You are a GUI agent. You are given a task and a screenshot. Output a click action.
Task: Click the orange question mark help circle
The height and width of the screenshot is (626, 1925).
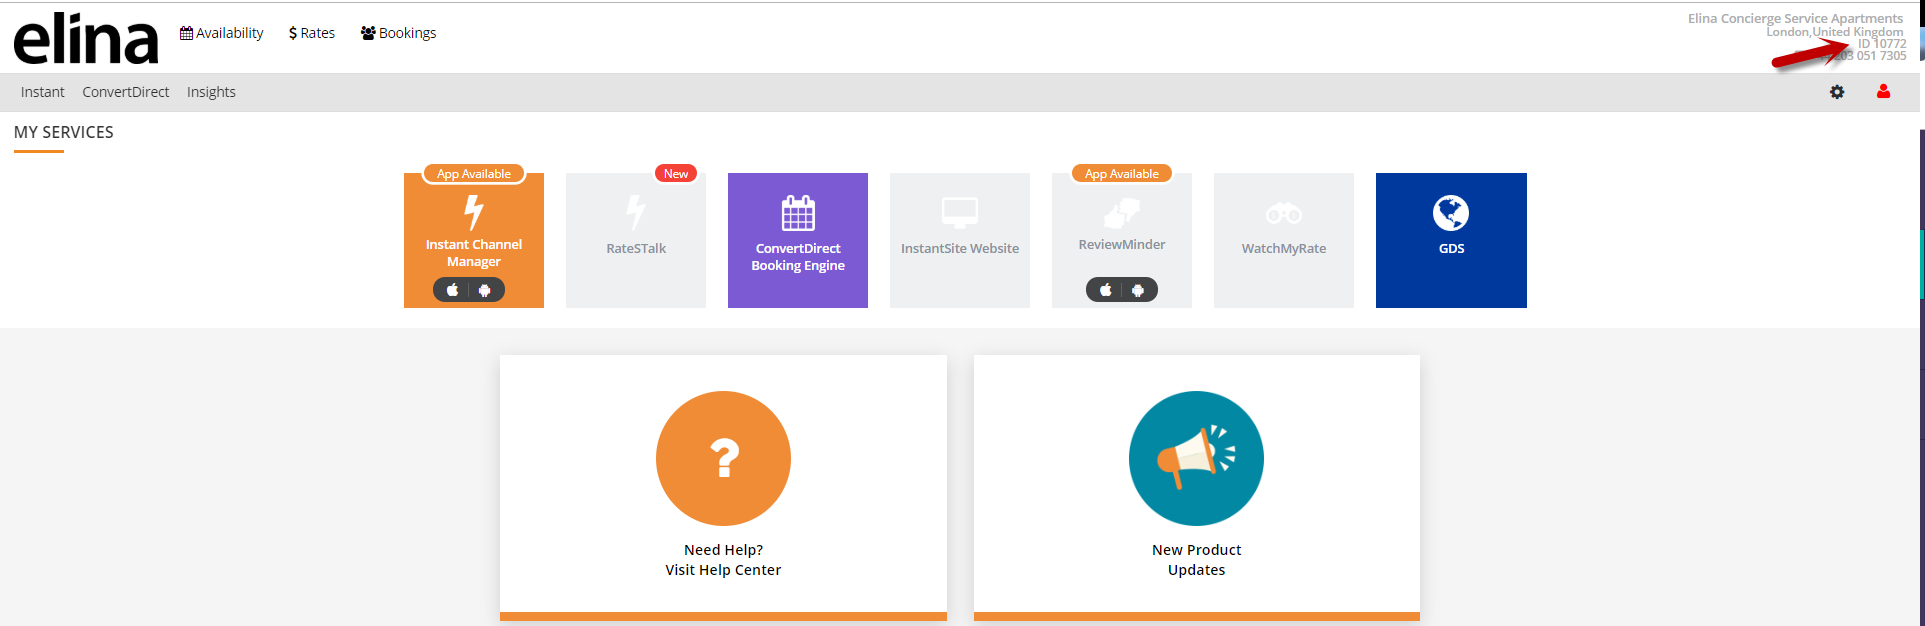(723, 458)
